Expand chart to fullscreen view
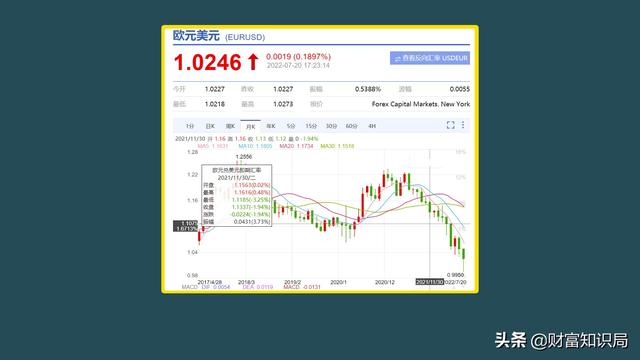 pos(450,125)
